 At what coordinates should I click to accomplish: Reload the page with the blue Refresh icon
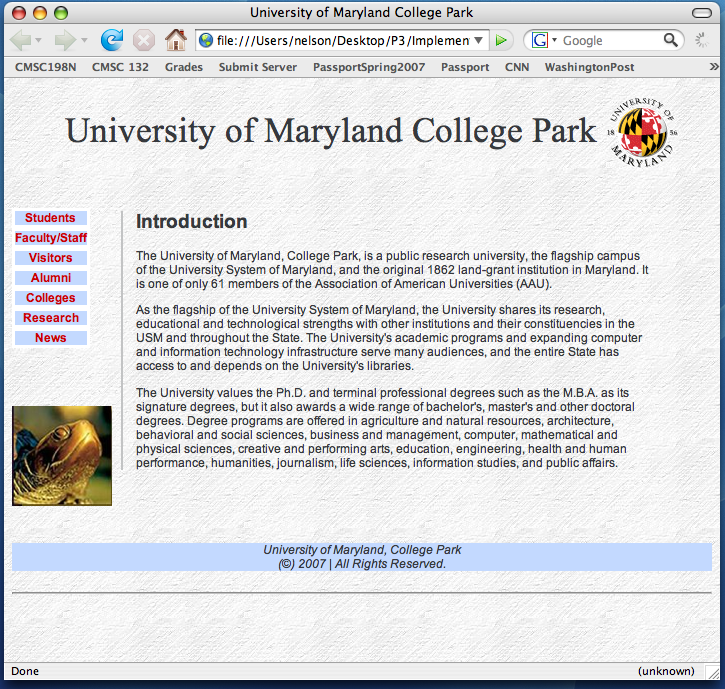click(112, 40)
